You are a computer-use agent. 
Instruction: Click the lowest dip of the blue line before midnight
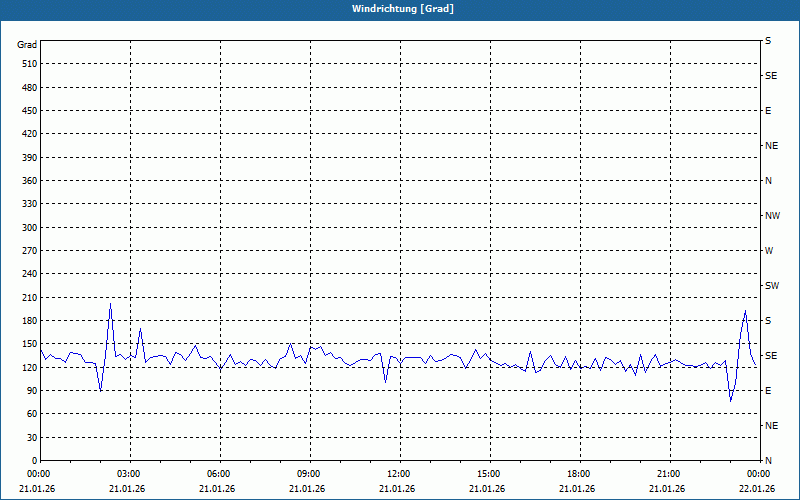pos(731,401)
